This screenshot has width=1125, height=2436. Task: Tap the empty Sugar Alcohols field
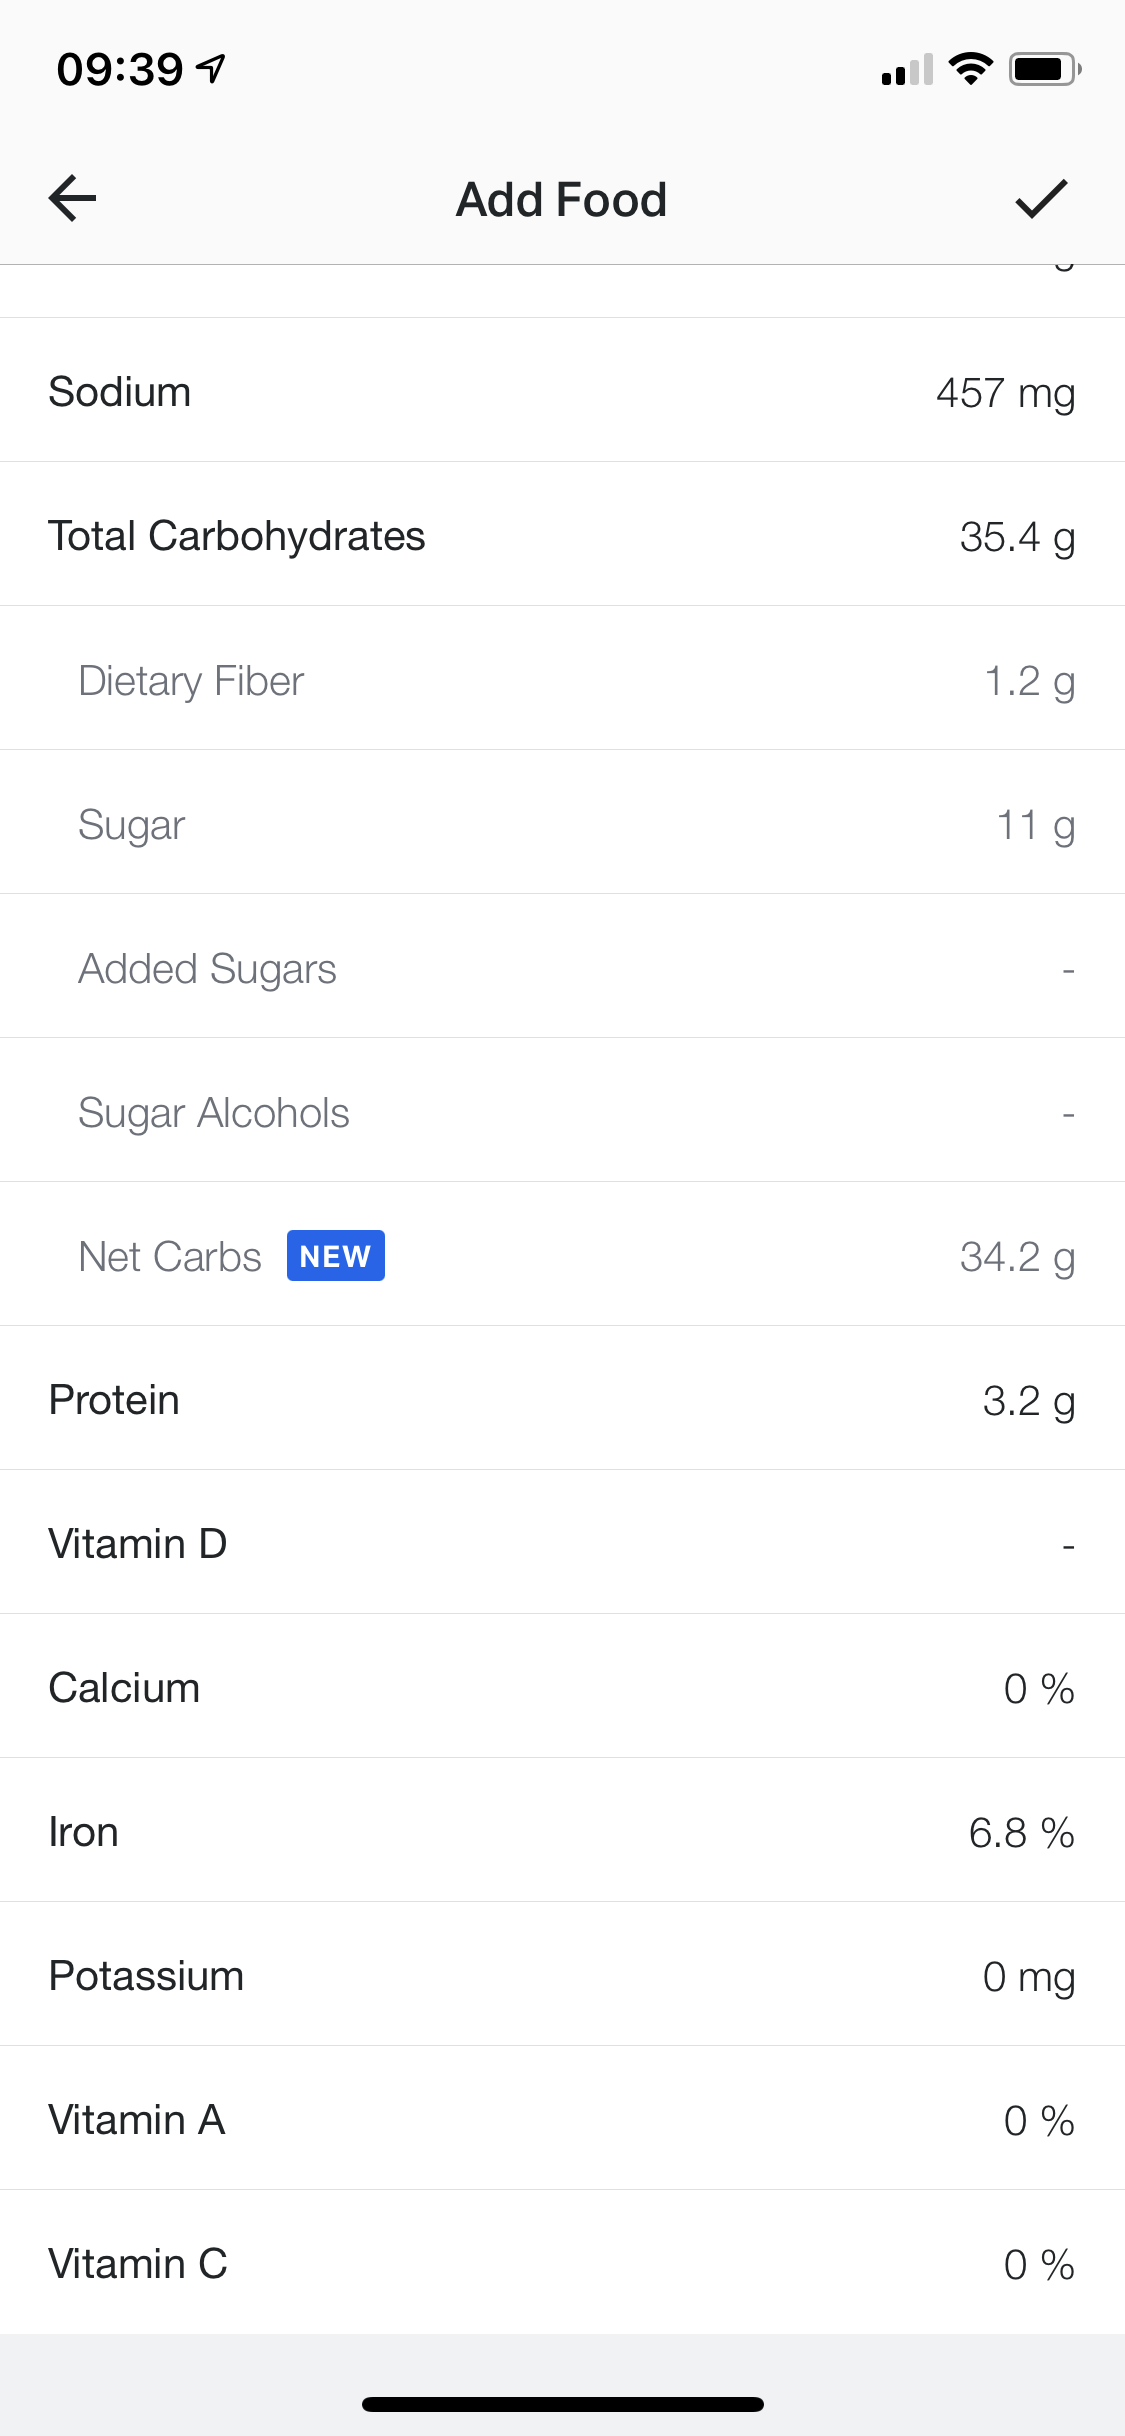click(1068, 1114)
